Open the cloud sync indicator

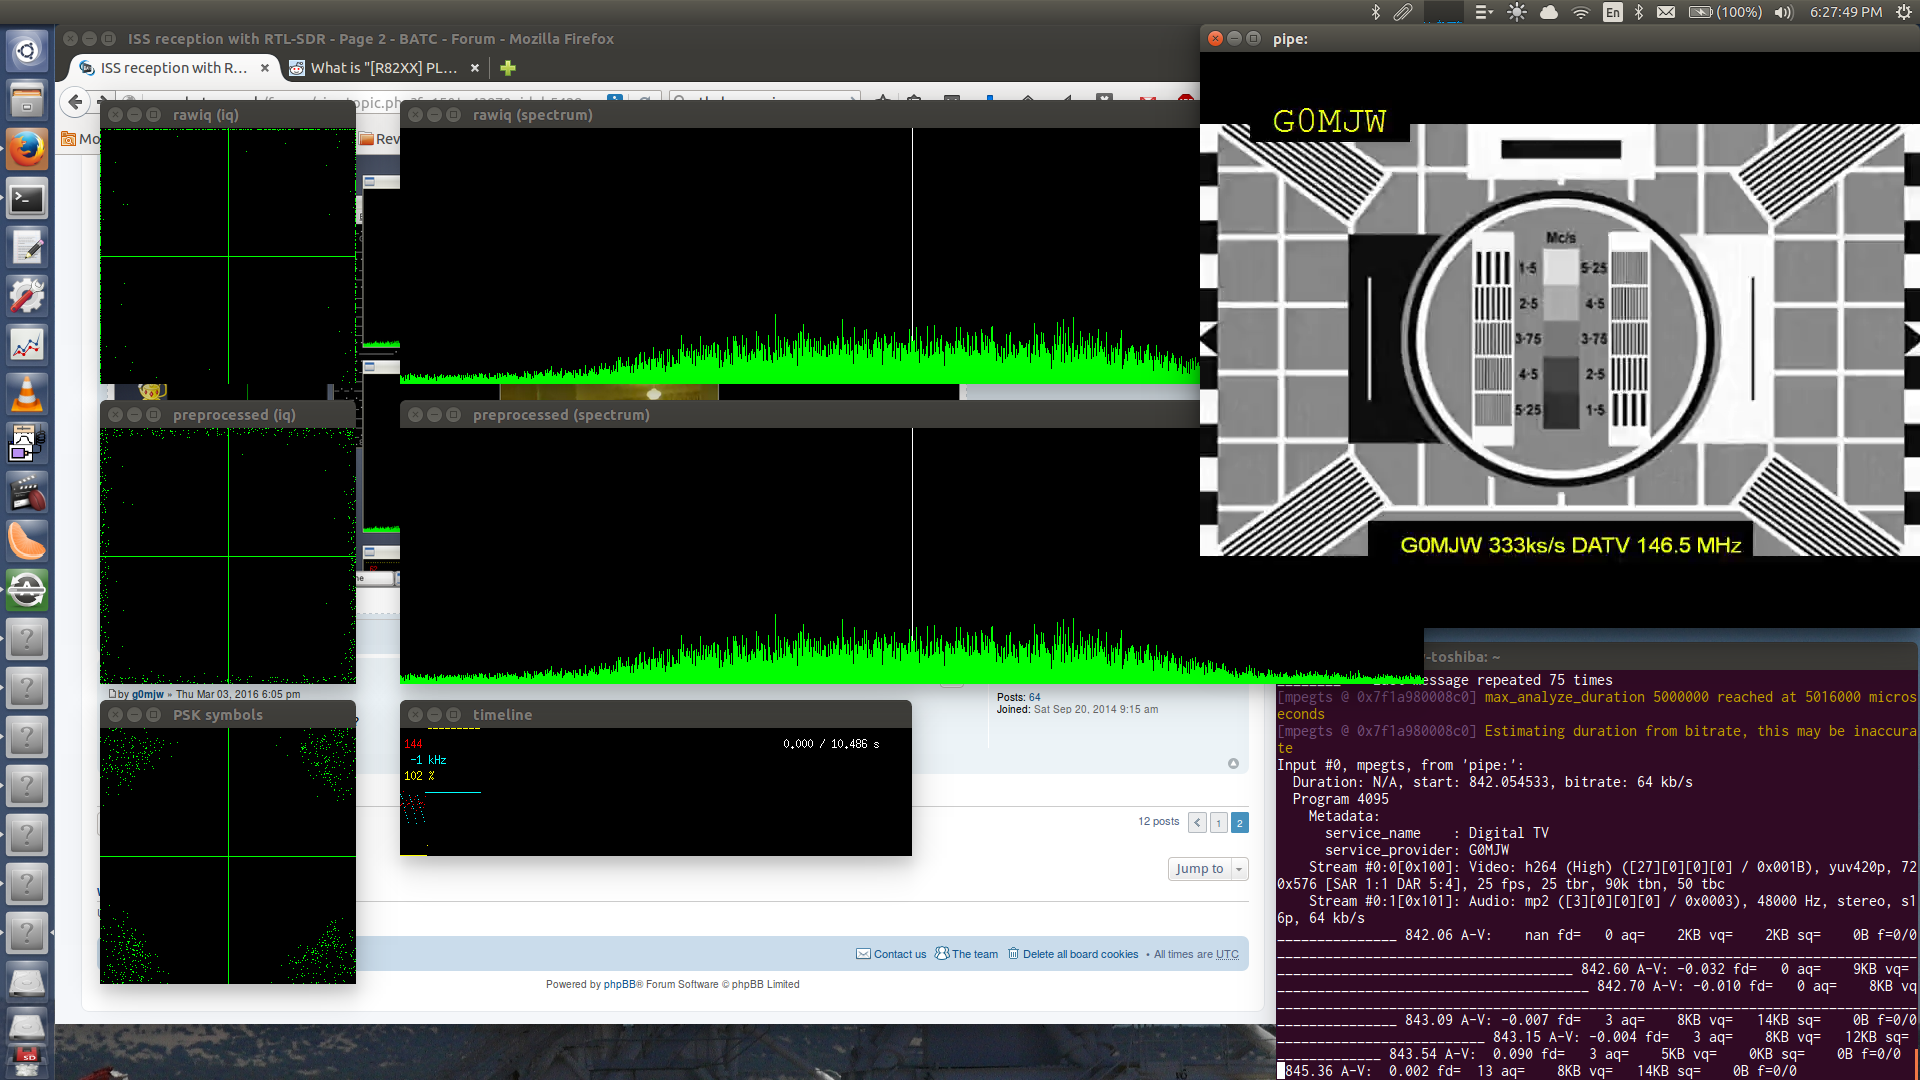(x=1548, y=12)
